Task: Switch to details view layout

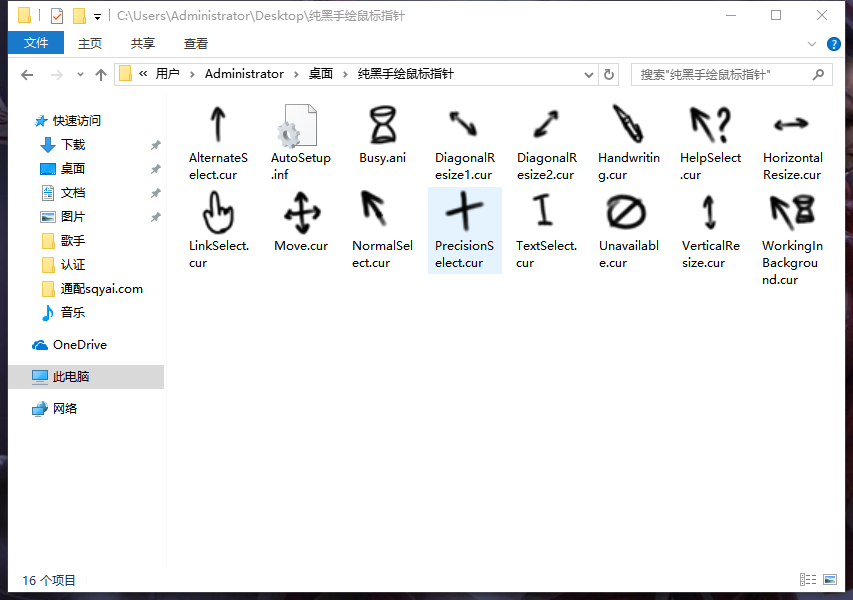Action: tap(808, 580)
